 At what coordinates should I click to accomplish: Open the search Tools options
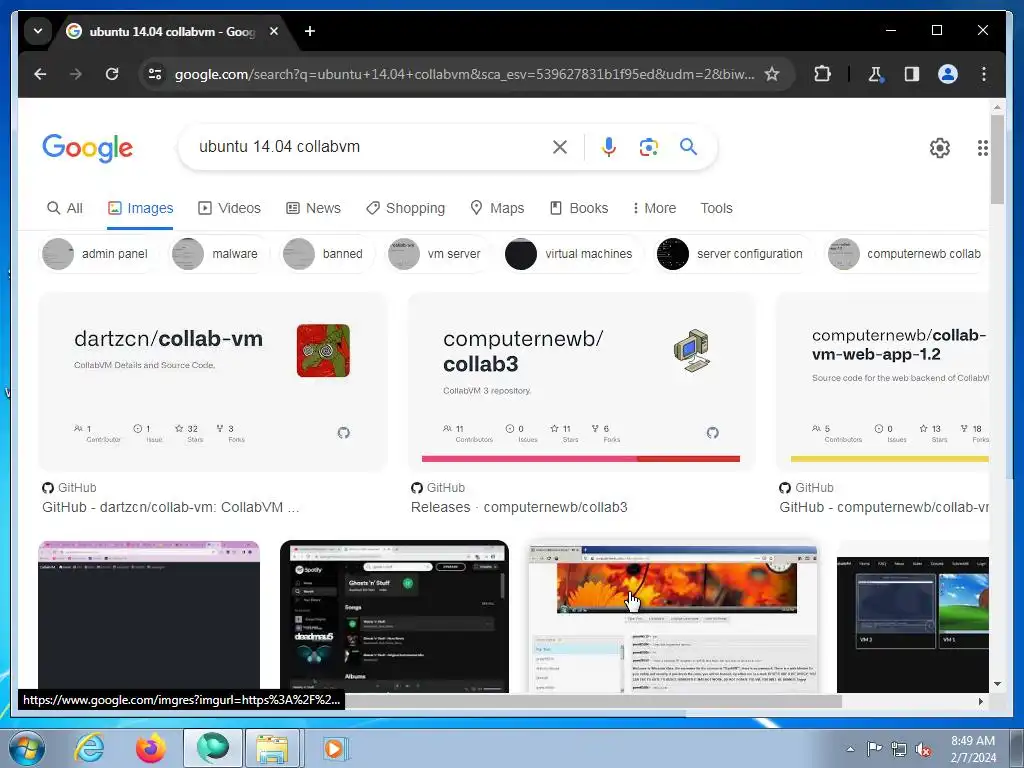coord(716,208)
